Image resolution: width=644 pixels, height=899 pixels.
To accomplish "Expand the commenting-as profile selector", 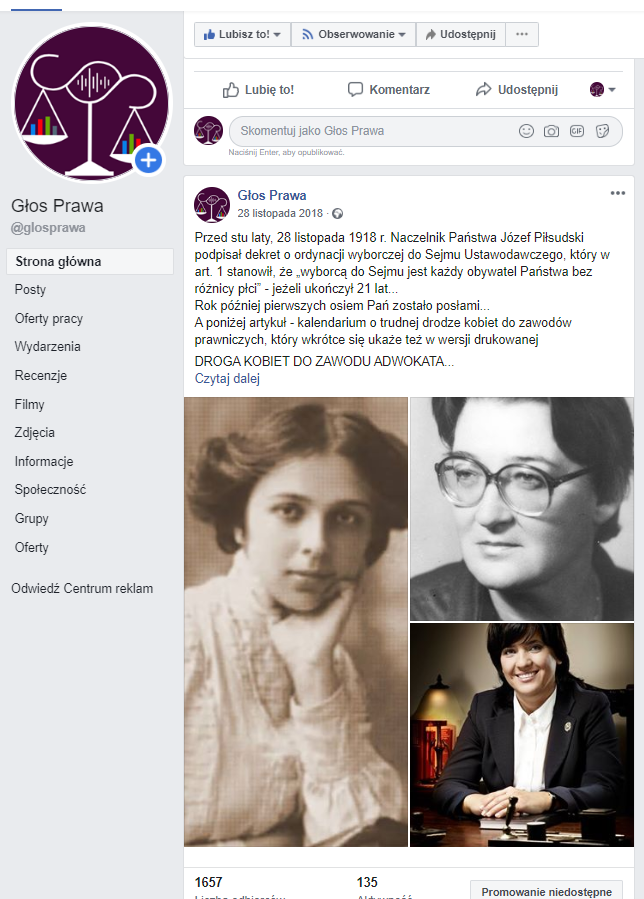I will tap(602, 89).
